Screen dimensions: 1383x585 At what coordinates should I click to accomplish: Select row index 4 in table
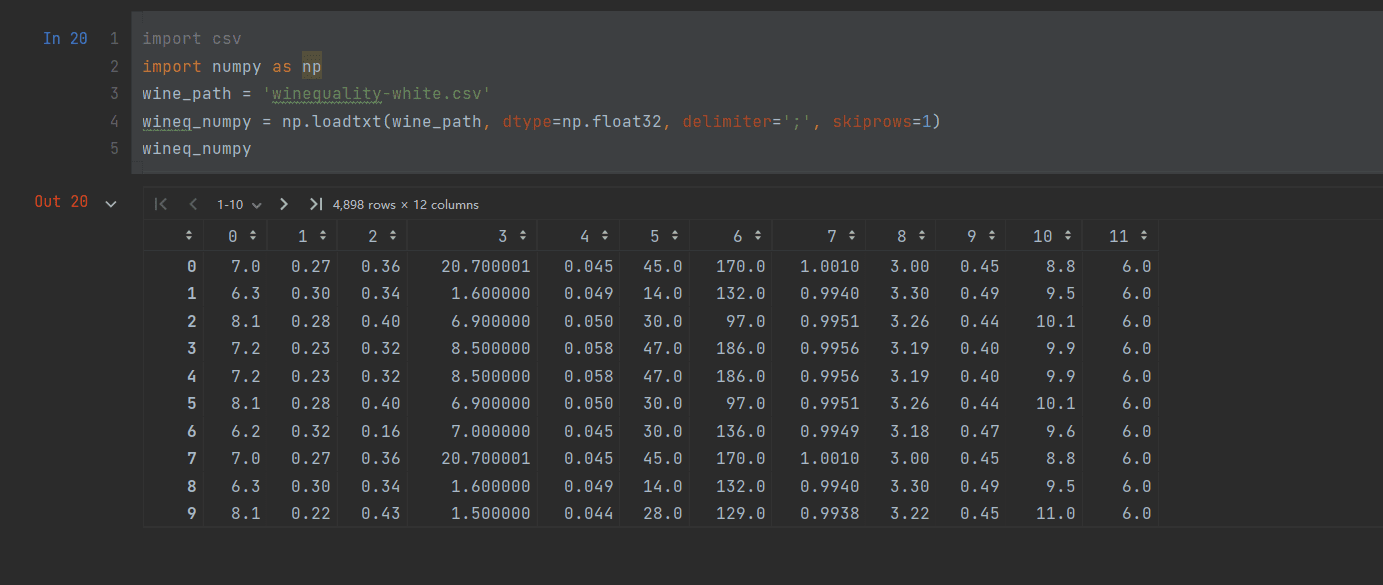(x=191, y=376)
